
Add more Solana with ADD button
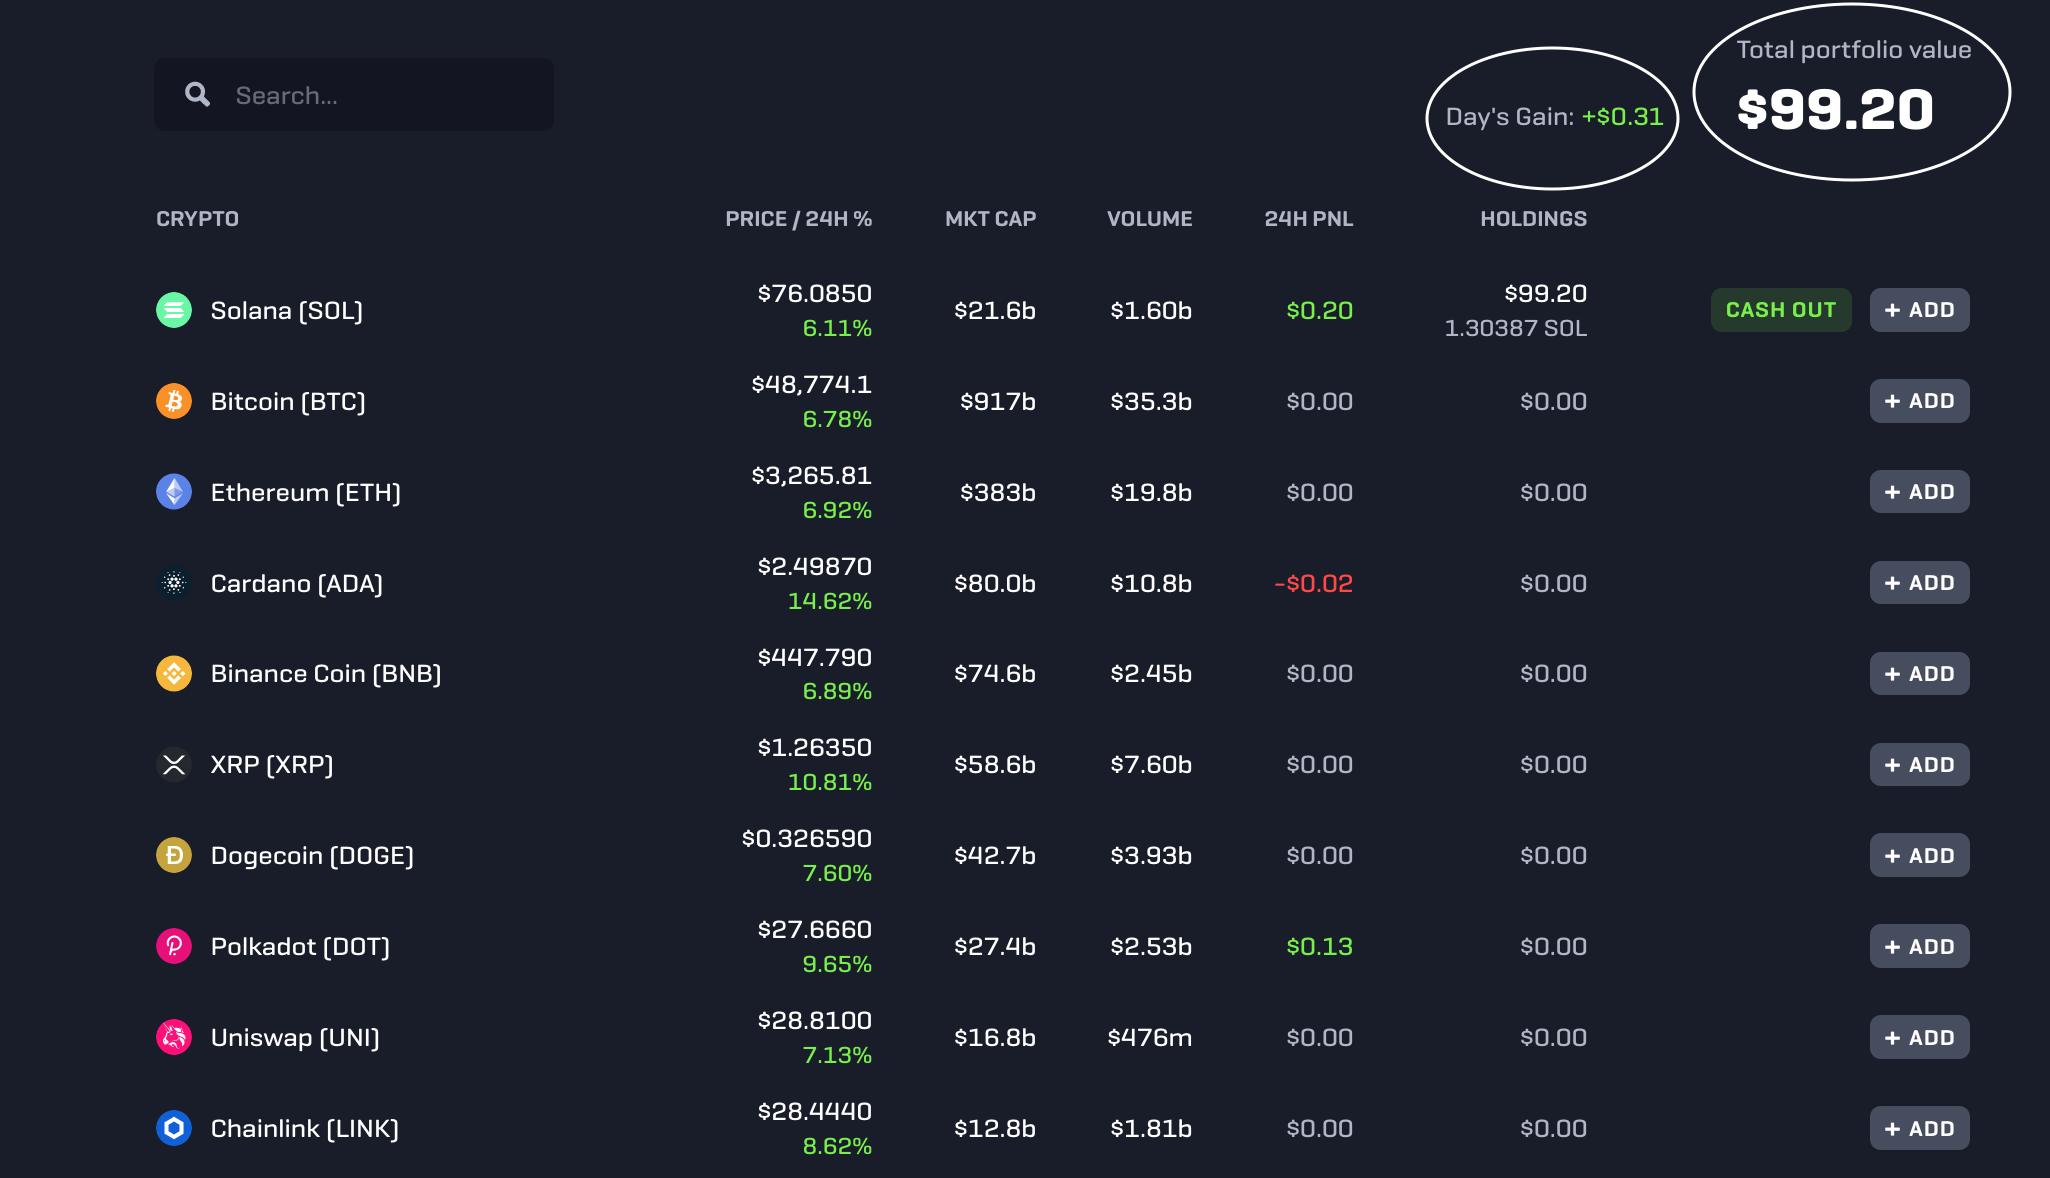point(1919,310)
